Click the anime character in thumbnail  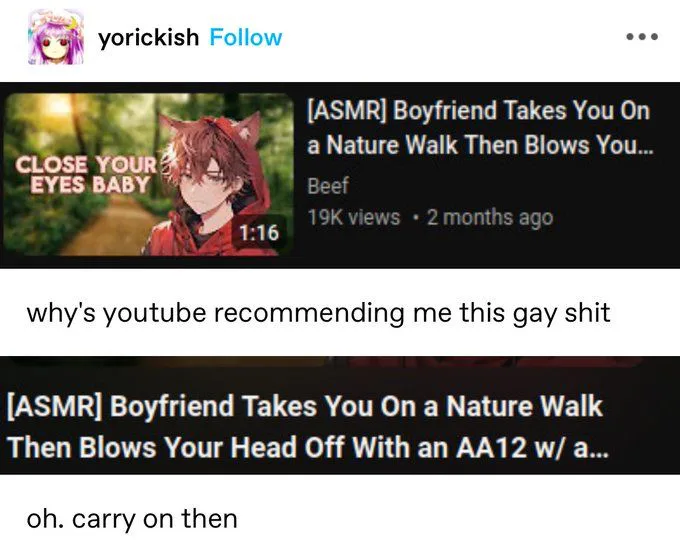click(x=212, y=184)
